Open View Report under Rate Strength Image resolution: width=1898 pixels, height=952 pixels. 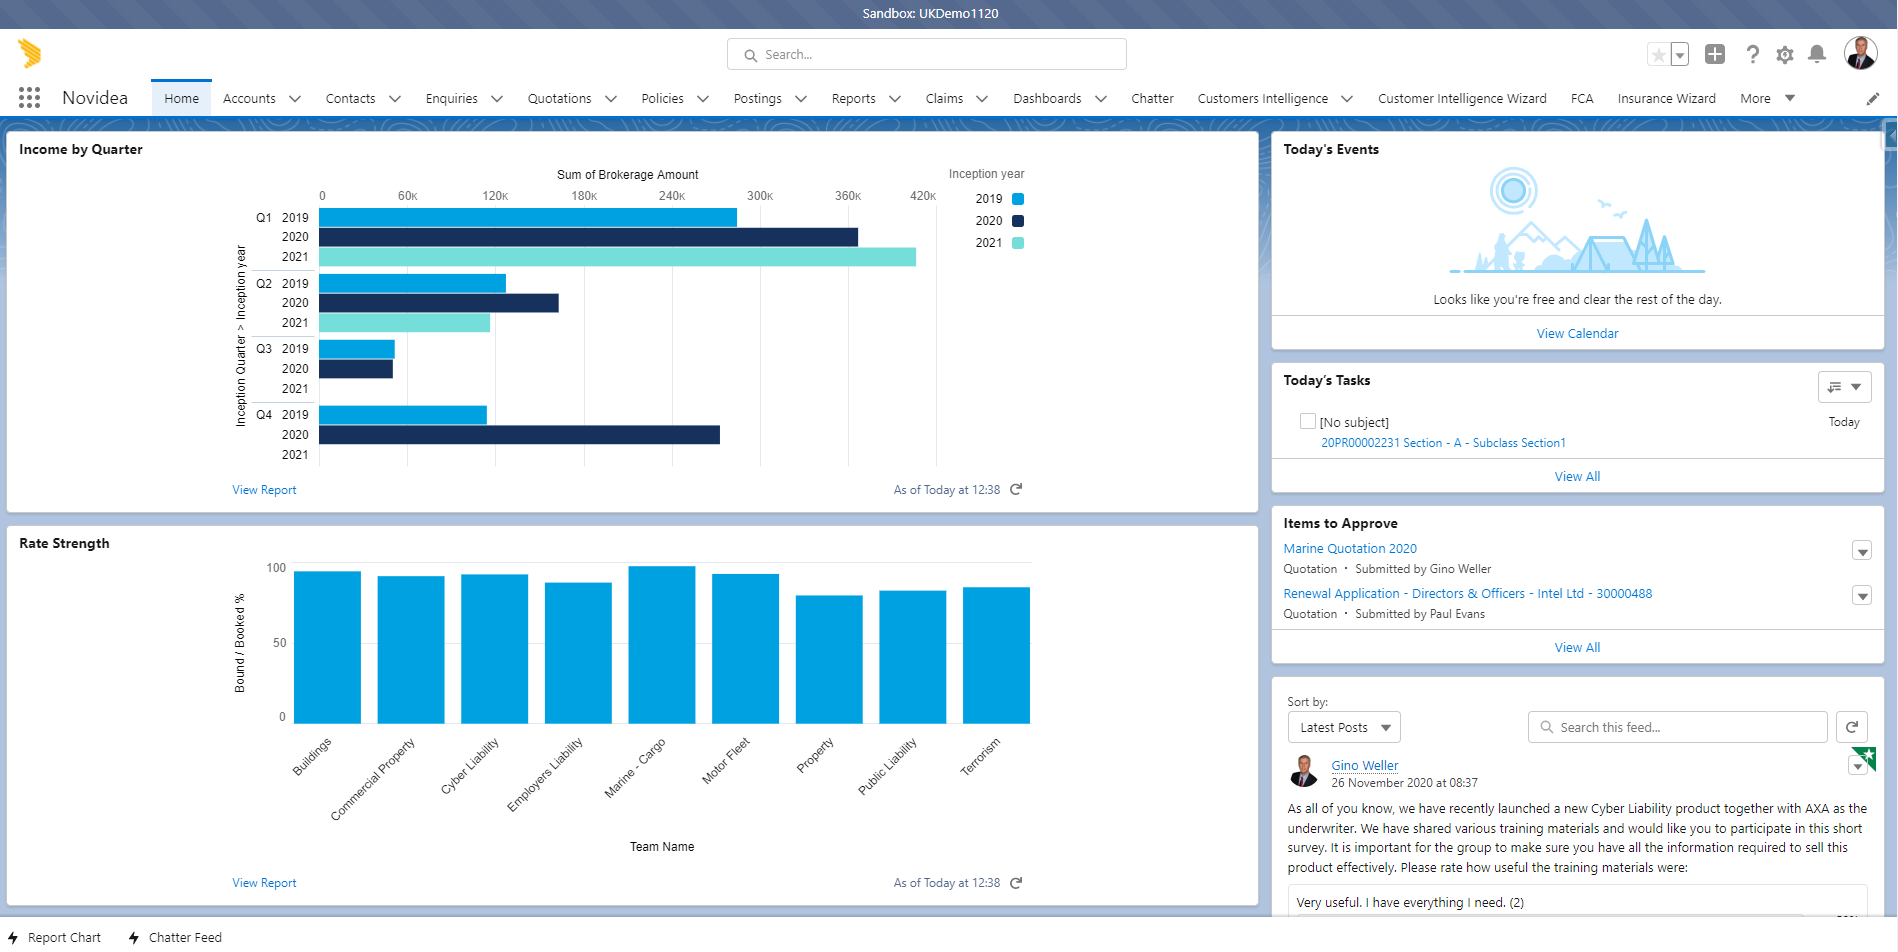(264, 883)
